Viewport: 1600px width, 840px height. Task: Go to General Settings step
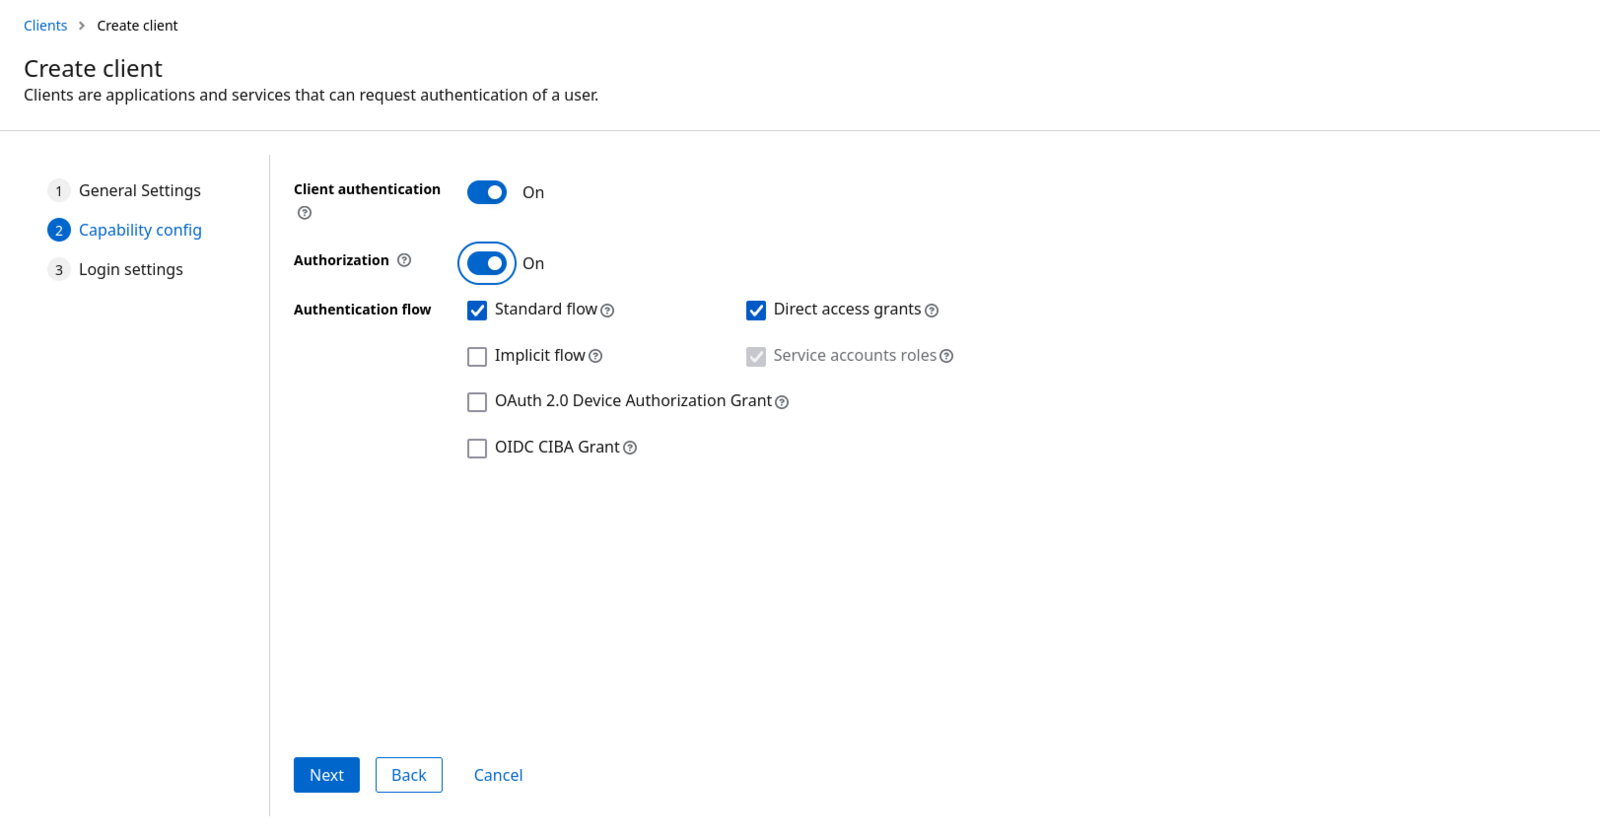tap(139, 190)
